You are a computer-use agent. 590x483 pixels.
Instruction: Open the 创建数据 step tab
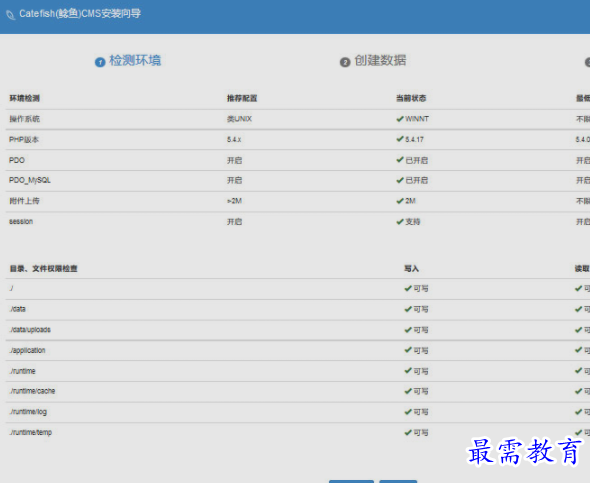pyautogui.click(x=380, y=61)
